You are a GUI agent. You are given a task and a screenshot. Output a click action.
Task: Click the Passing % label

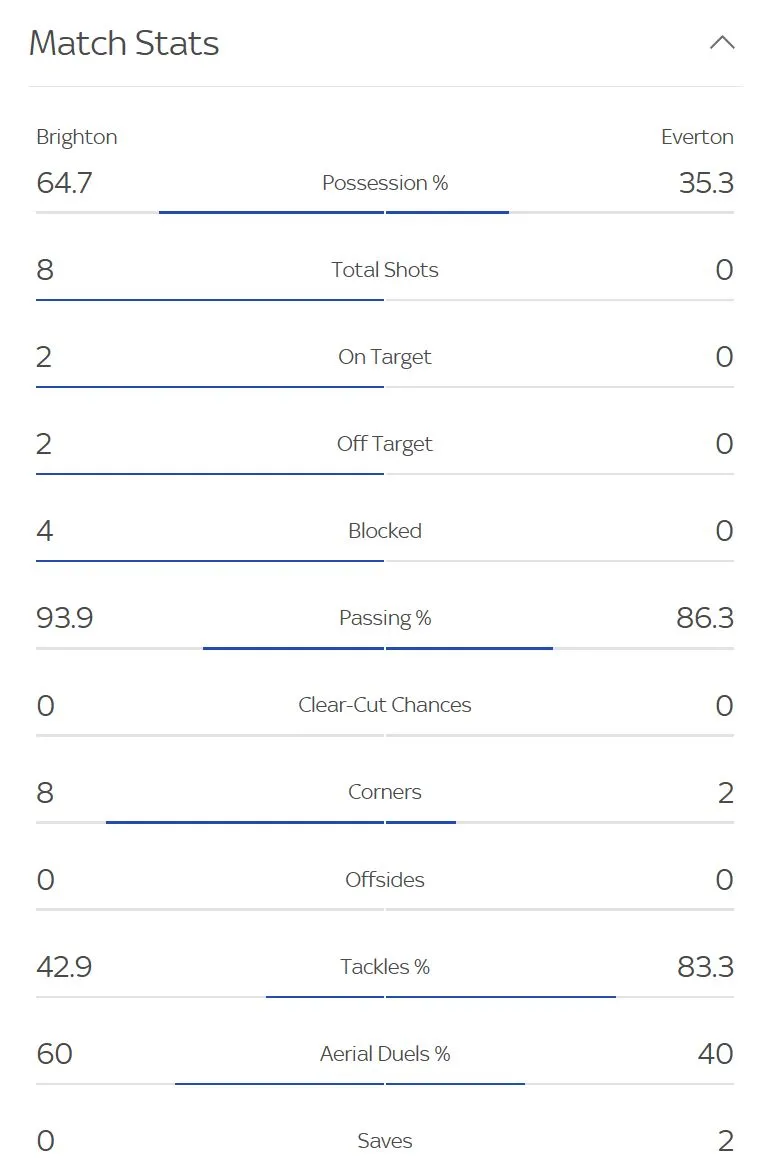385,618
